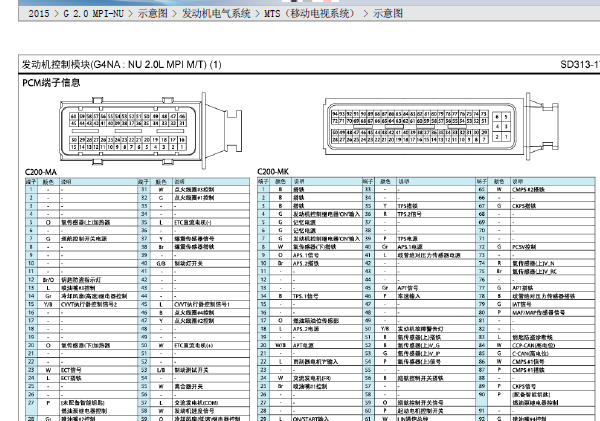Viewport: 600px width, 421px height.
Task: Select the ECT接地 cell
Action: point(72,378)
